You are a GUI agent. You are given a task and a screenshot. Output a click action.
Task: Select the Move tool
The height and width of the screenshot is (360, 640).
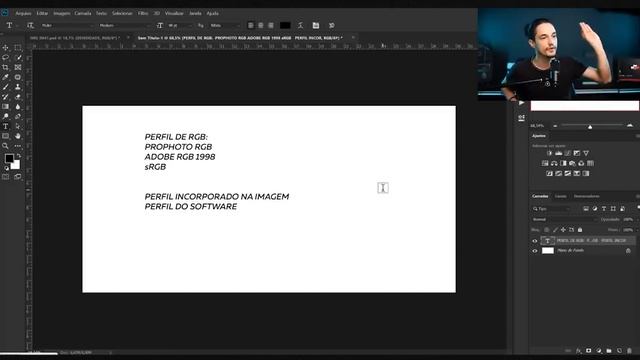point(5,48)
